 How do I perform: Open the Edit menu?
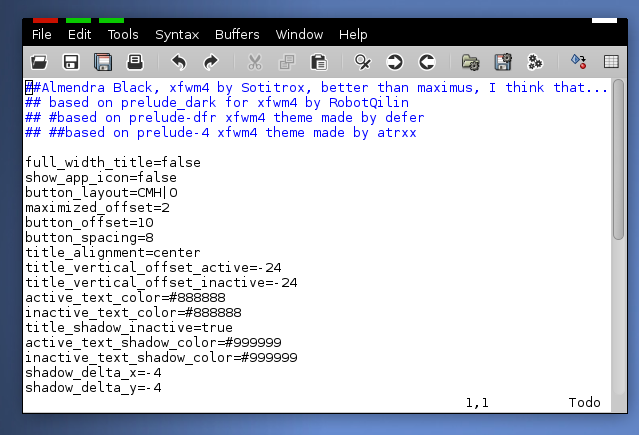tap(79, 35)
